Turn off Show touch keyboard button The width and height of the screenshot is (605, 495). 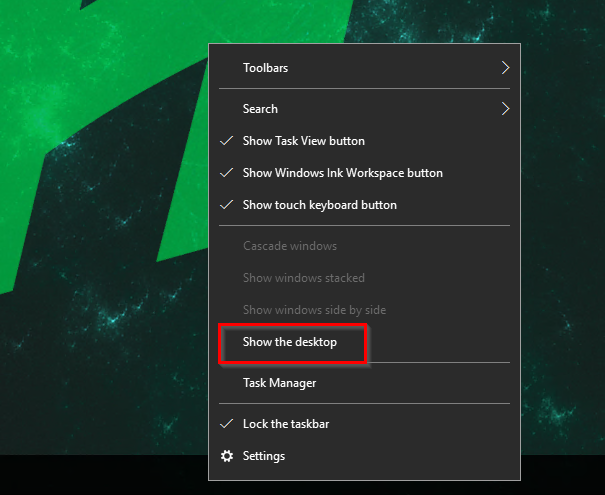coord(319,205)
